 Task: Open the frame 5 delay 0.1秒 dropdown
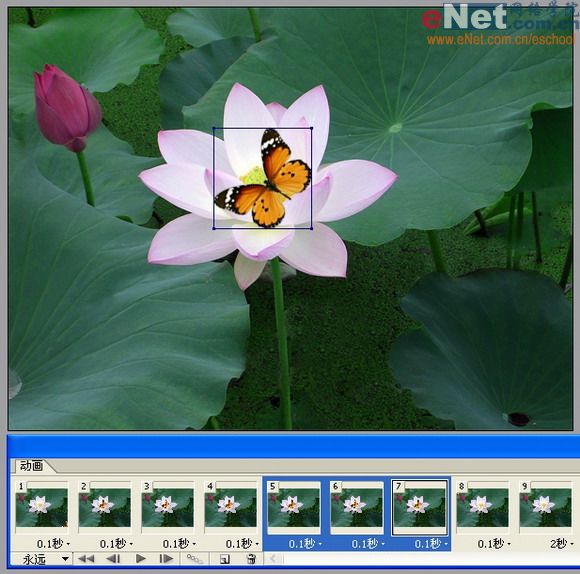[305, 544]
